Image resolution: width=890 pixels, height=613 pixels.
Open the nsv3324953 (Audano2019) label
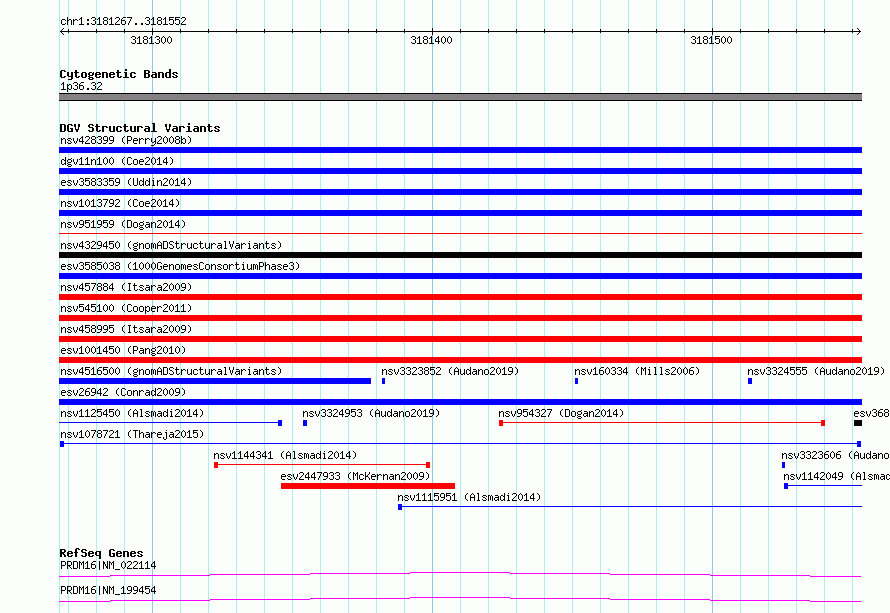tap(371, 413)
